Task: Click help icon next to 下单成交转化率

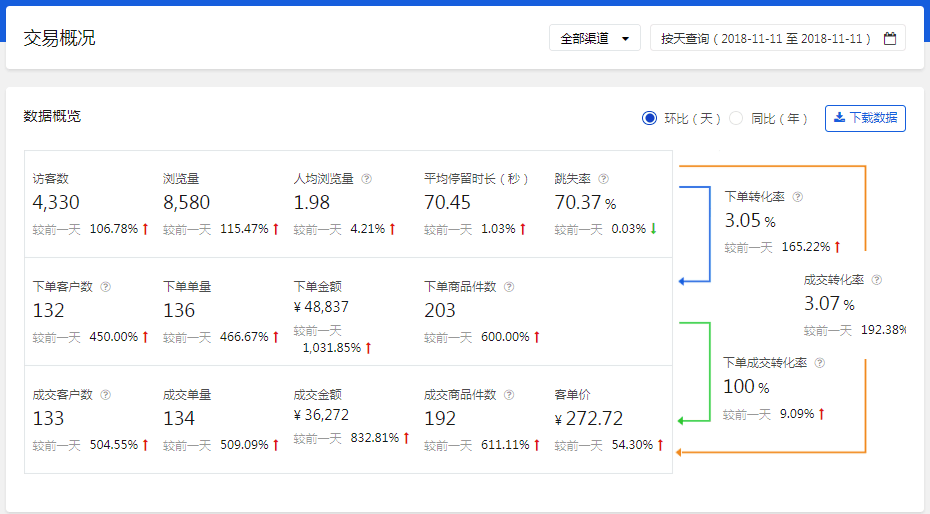Action: point(820,364)
